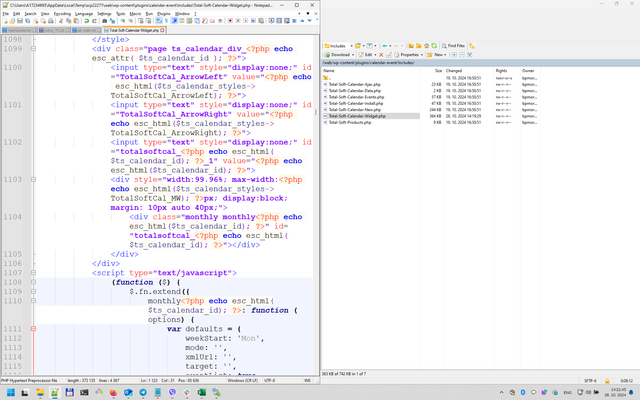Screen dimensions: 640x400
Task: Click the Download button in WinSCP
Action: click(x=337, y=55)
